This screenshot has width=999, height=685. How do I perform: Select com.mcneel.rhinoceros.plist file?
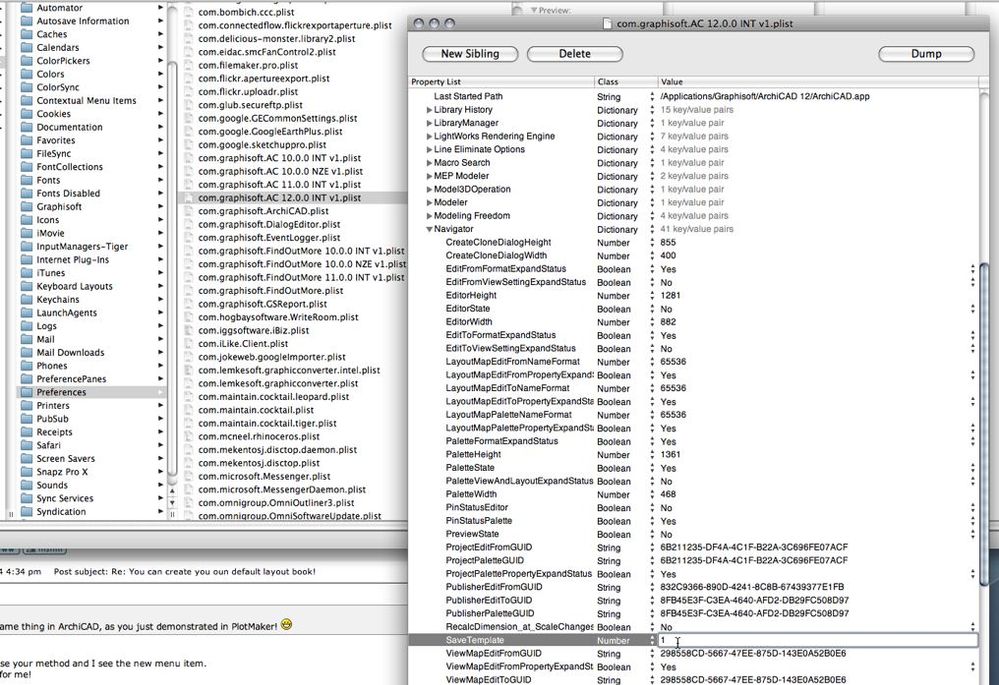pos(259,436)
